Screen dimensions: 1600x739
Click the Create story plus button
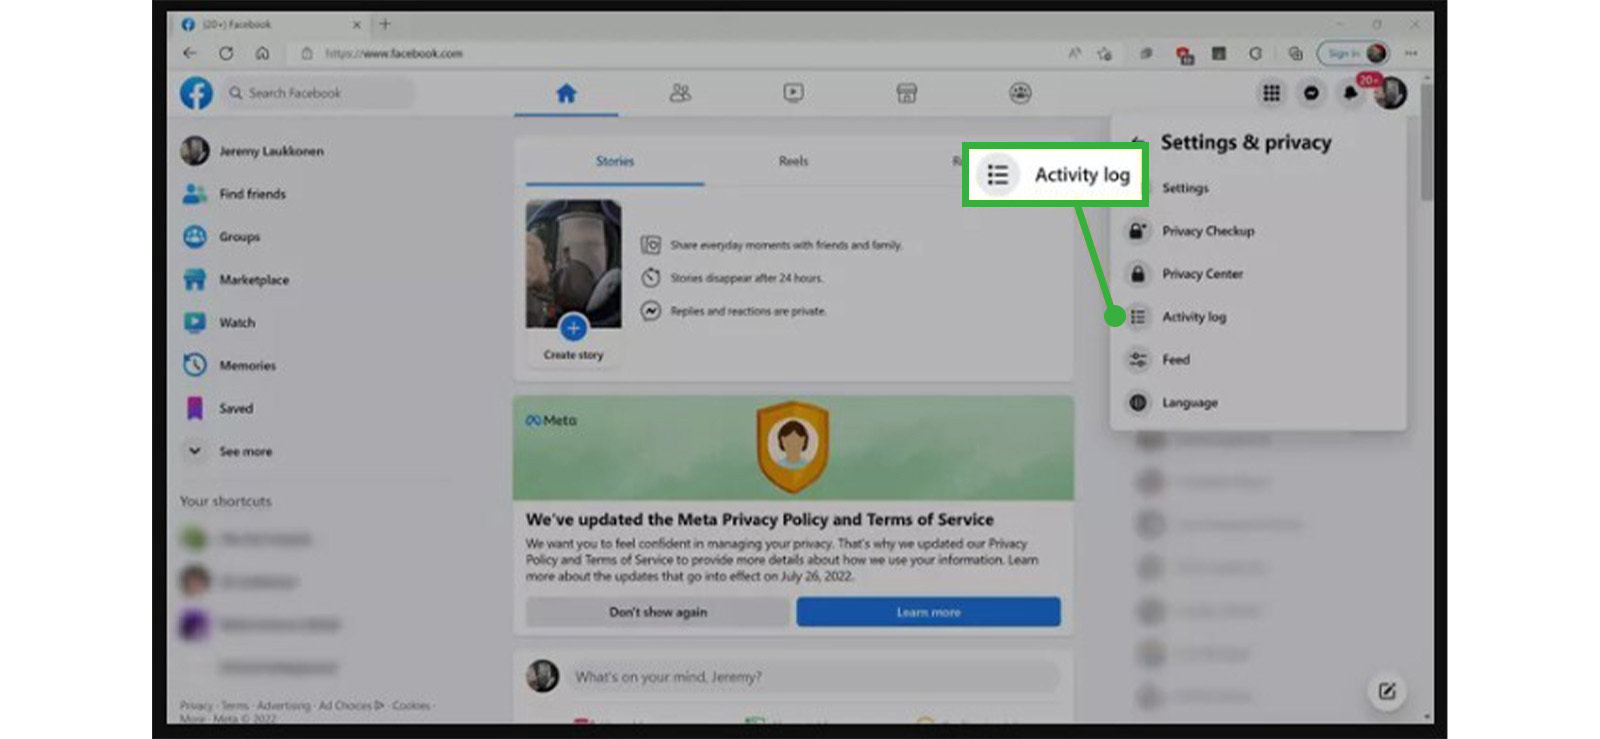click(x=573, y=328)
